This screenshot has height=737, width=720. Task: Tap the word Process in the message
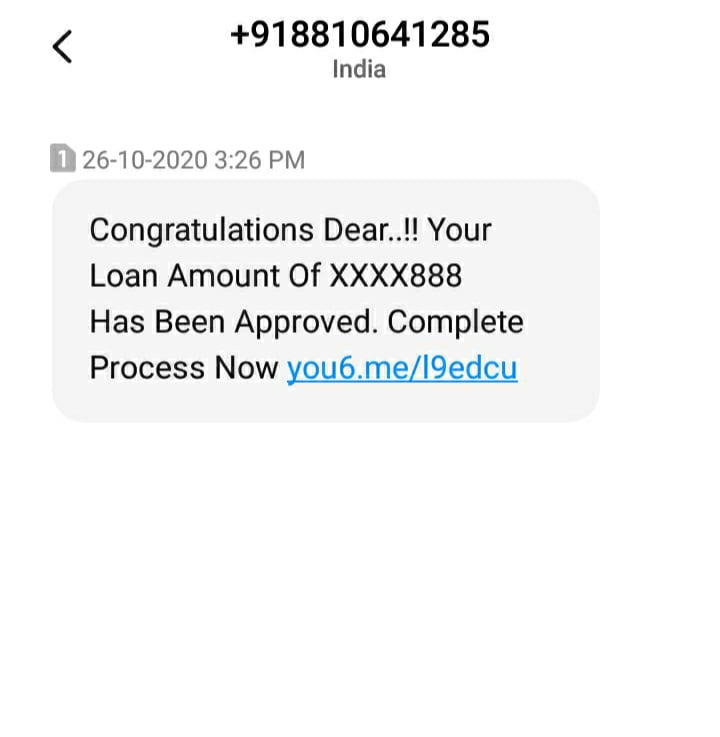pyautogui.click(x=147, y=368)
